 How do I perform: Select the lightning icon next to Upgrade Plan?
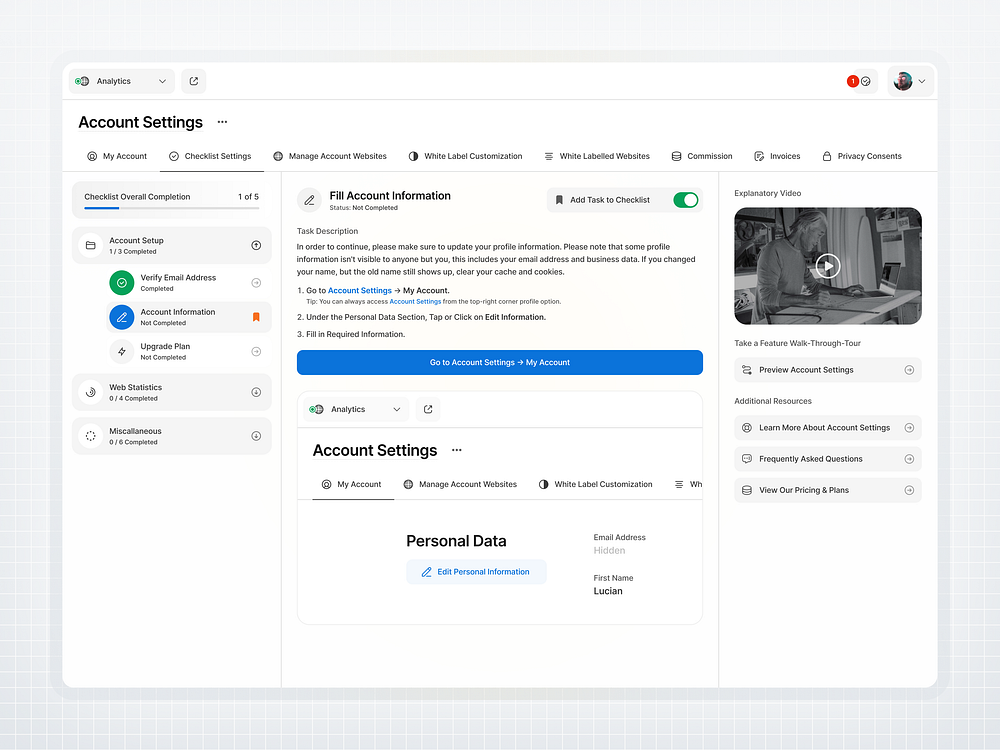[x=121, y=350]
